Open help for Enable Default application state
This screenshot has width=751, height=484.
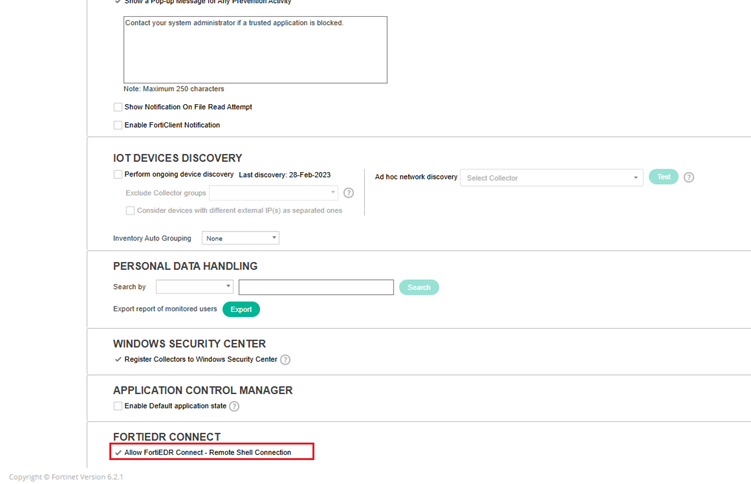(234, 406)
